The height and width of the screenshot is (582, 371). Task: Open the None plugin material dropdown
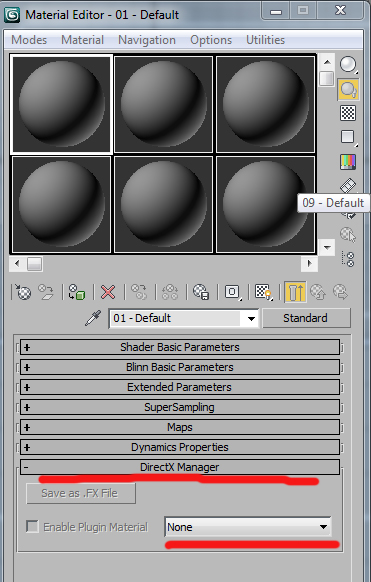click(248, 527)
